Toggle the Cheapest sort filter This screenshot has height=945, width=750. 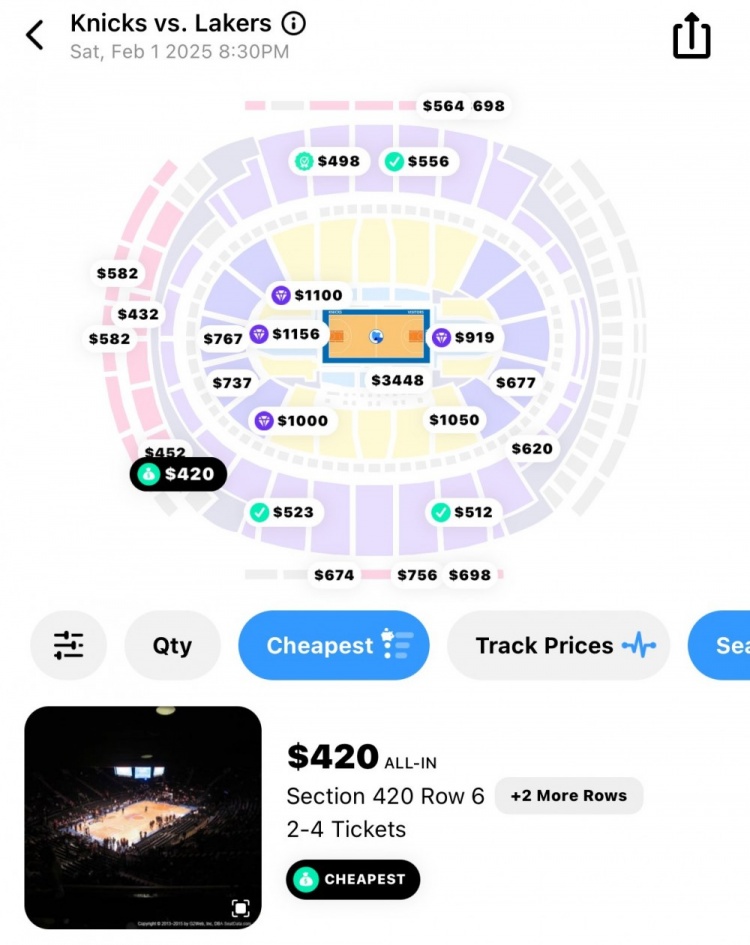click(333, 646)
